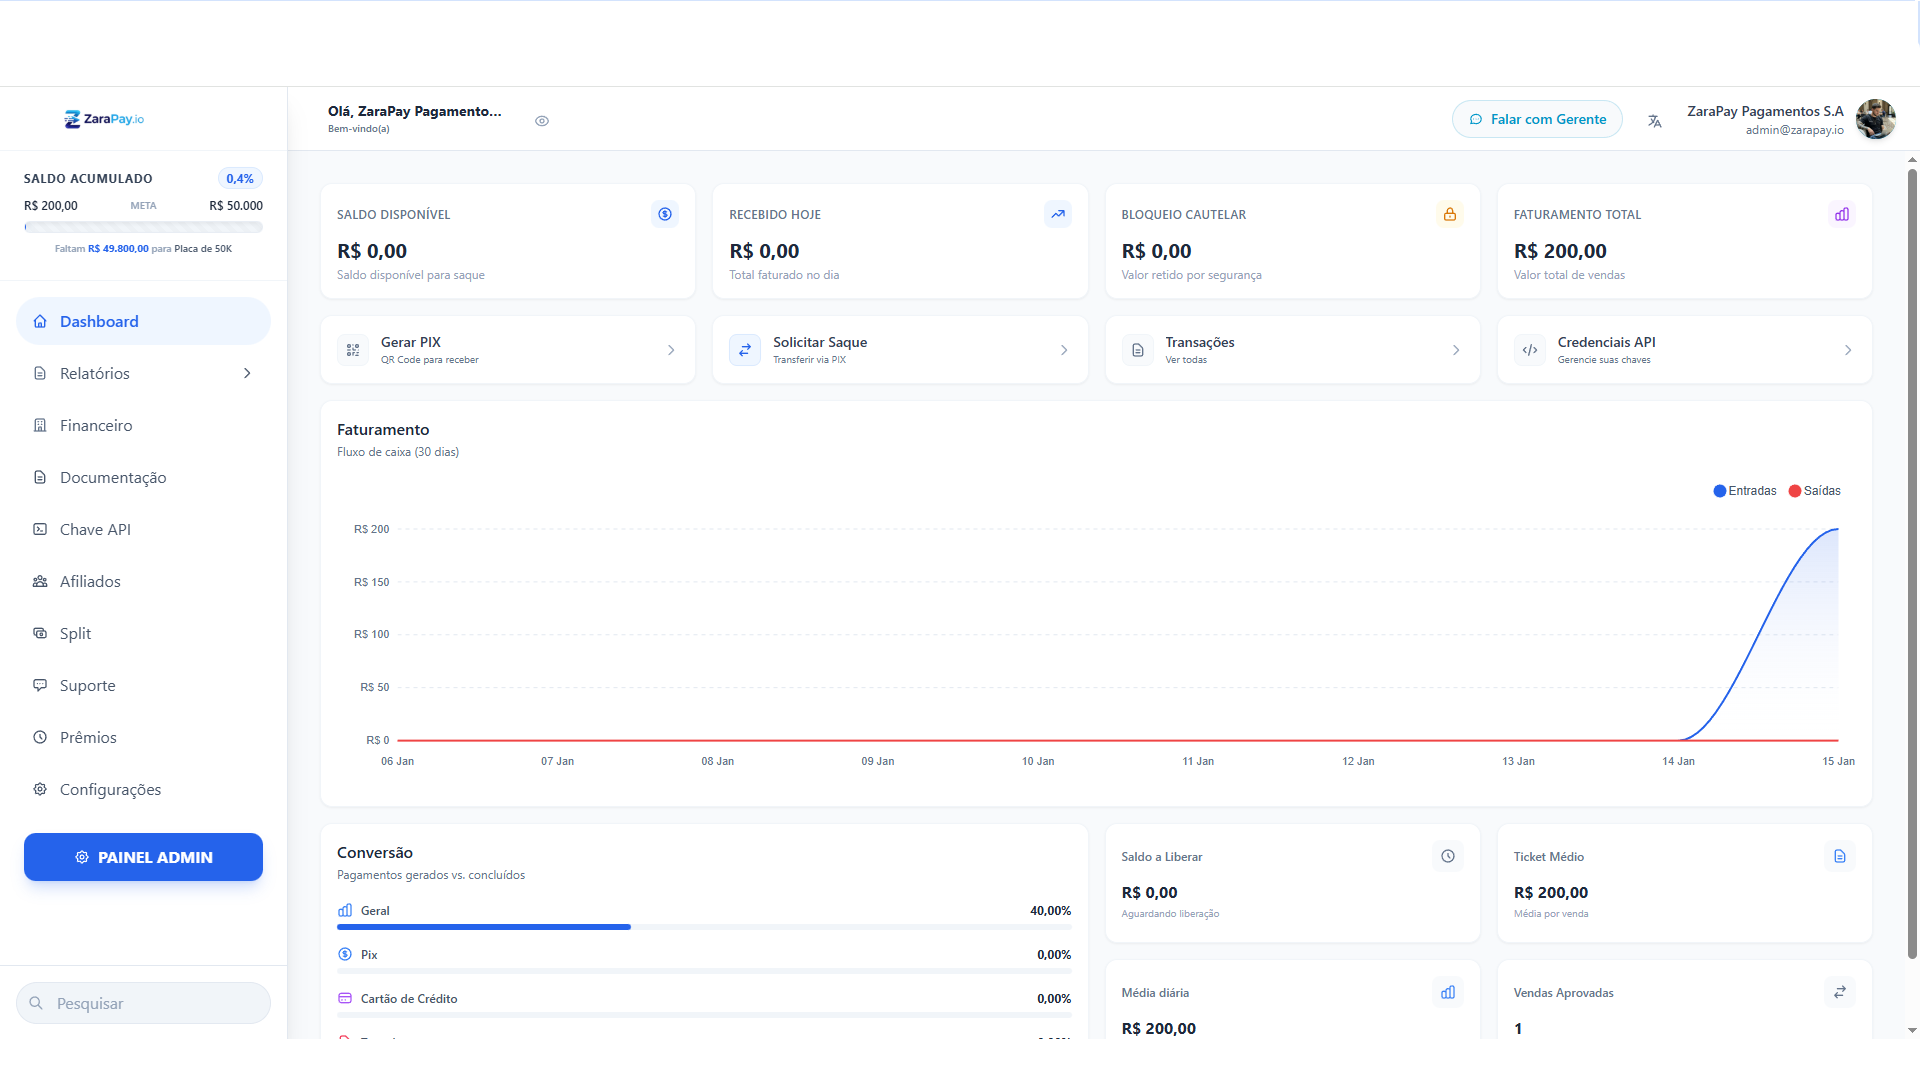Screen dimensions: 1920x1080
Task: Click the Vendas Aprovadas swap icon
Action: click(x=1839, y=992)
